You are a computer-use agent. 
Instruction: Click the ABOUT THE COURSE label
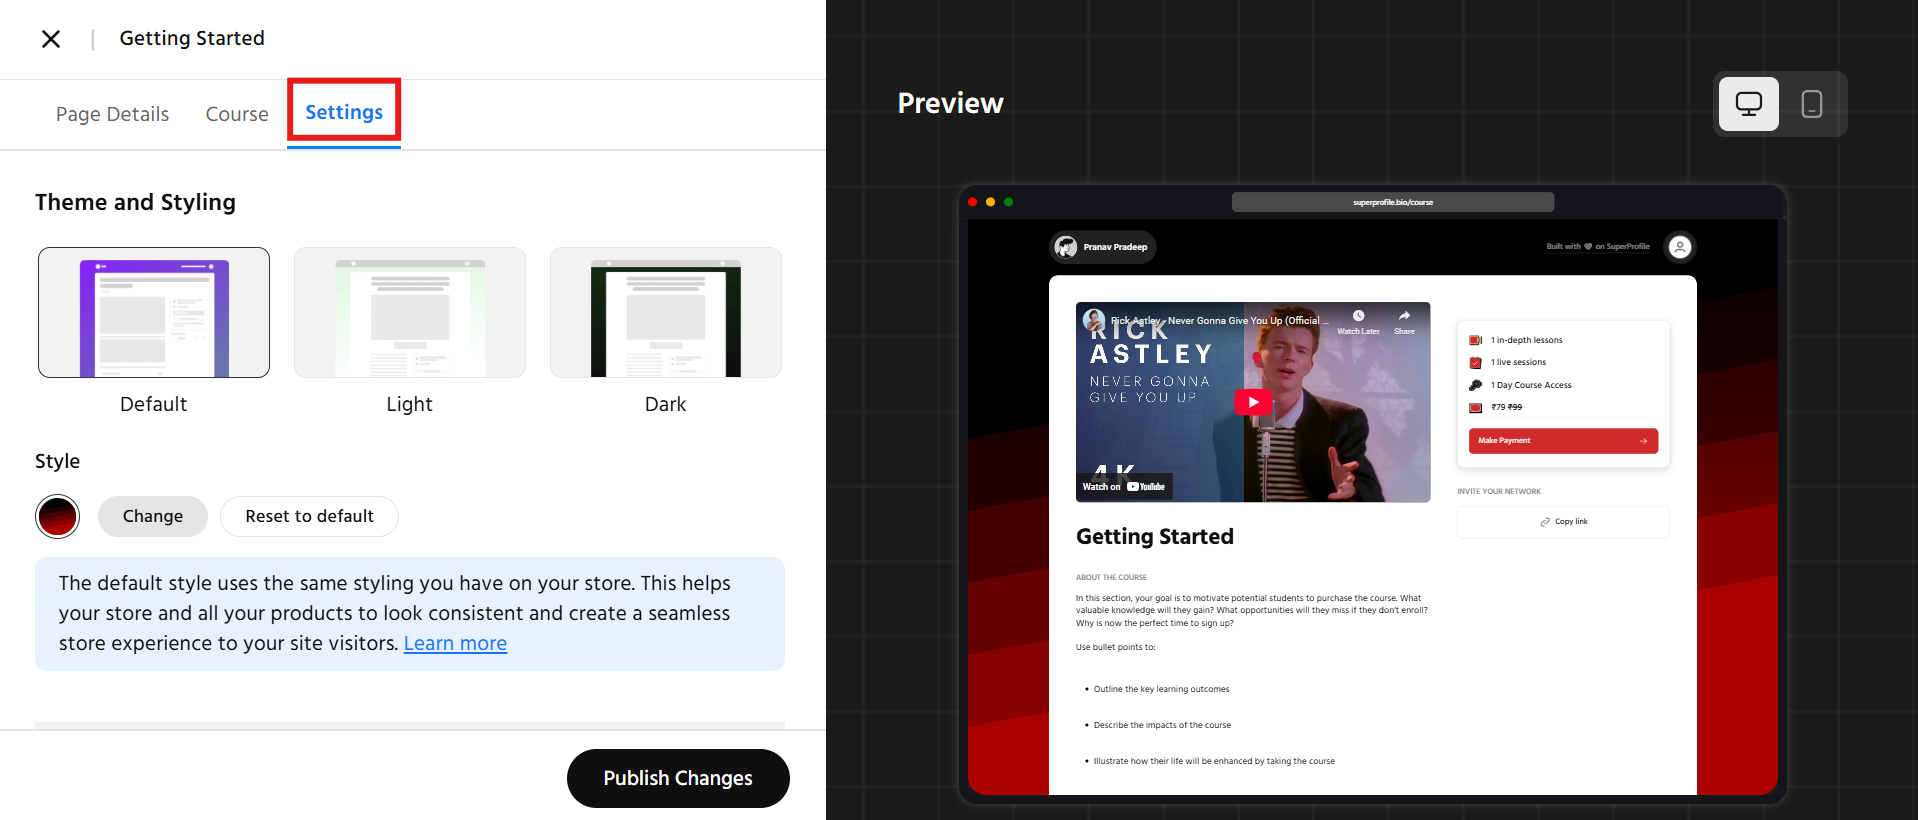(x=1111, y=578)
